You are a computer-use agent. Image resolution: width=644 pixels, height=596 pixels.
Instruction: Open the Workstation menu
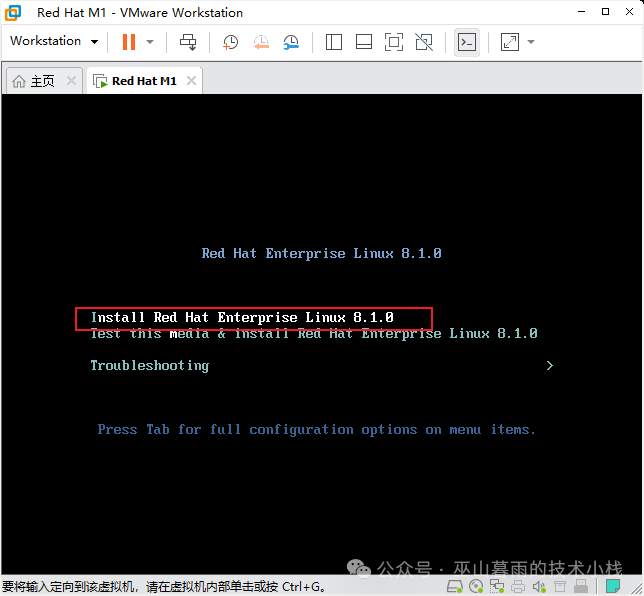point(54,41)
